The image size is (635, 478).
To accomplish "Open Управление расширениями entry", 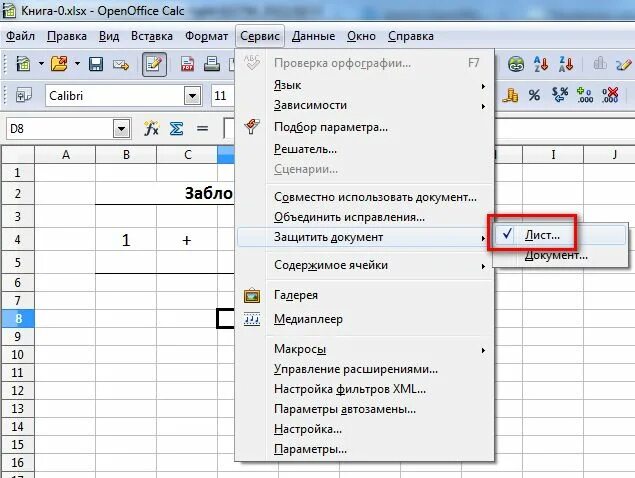I will (x=364, y=369).
